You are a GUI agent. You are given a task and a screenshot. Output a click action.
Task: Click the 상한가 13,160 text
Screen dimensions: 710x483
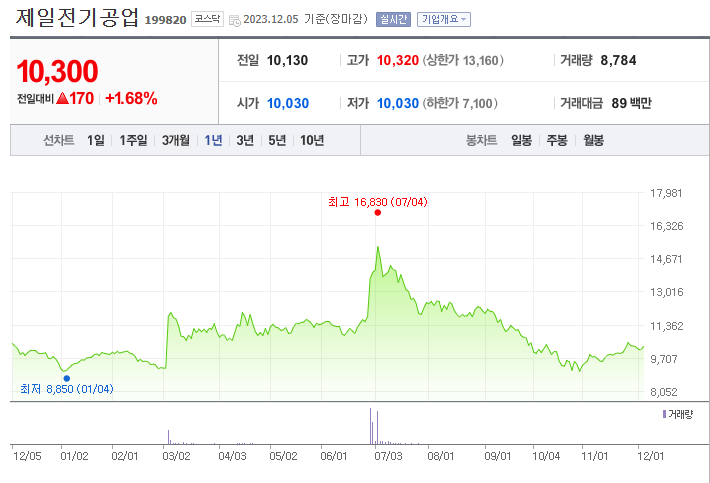(463, 60)
